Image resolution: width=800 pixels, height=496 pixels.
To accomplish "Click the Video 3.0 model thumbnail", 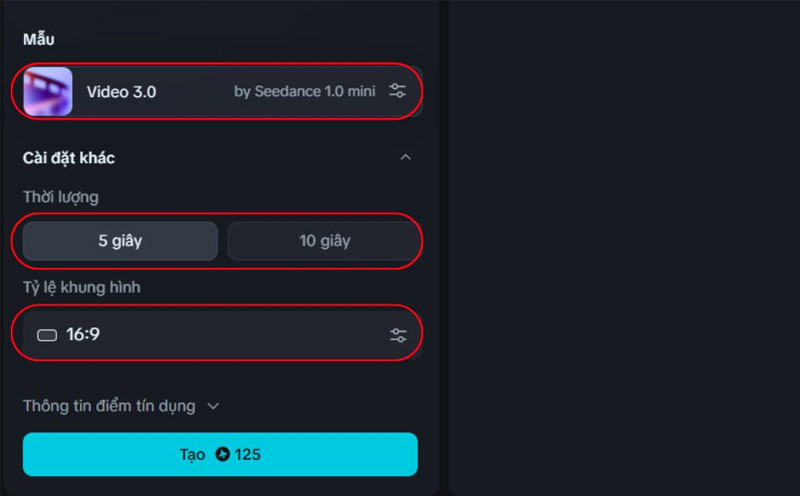I will tap(47, 92).
